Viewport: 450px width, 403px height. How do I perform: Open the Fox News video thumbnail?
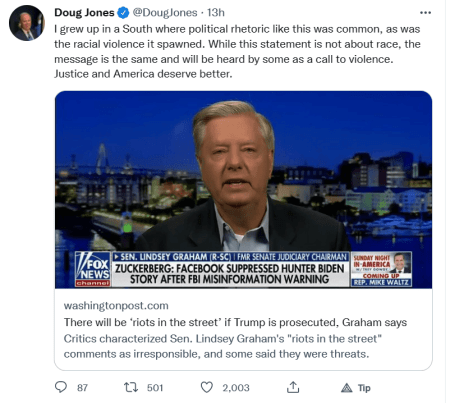(243, 190)
